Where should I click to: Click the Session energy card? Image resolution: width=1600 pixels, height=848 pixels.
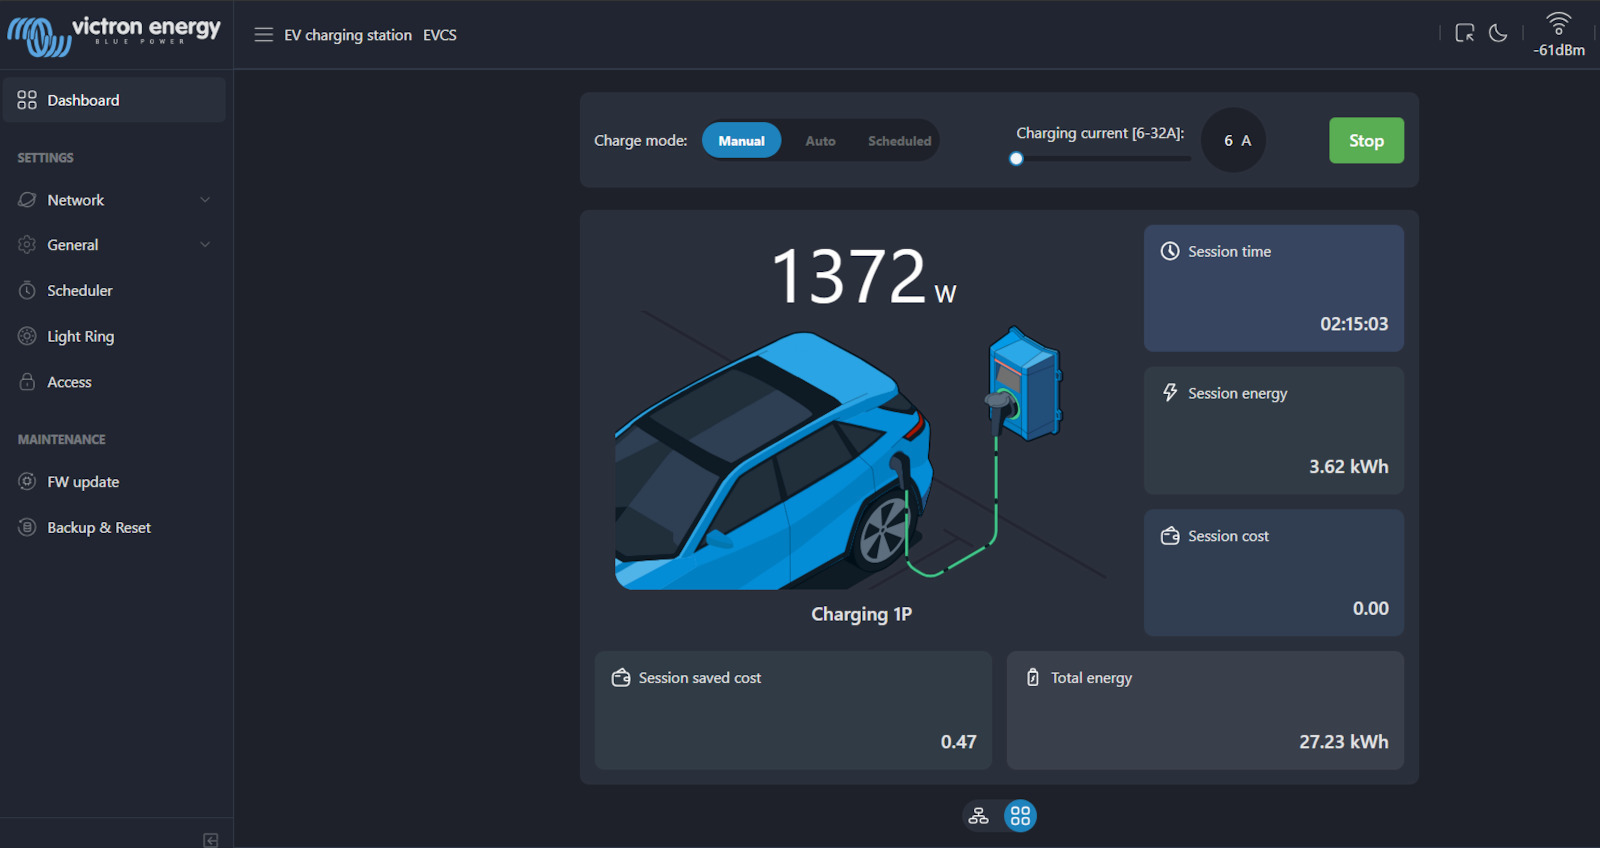pyautogui.click(x=1274, y=431)
